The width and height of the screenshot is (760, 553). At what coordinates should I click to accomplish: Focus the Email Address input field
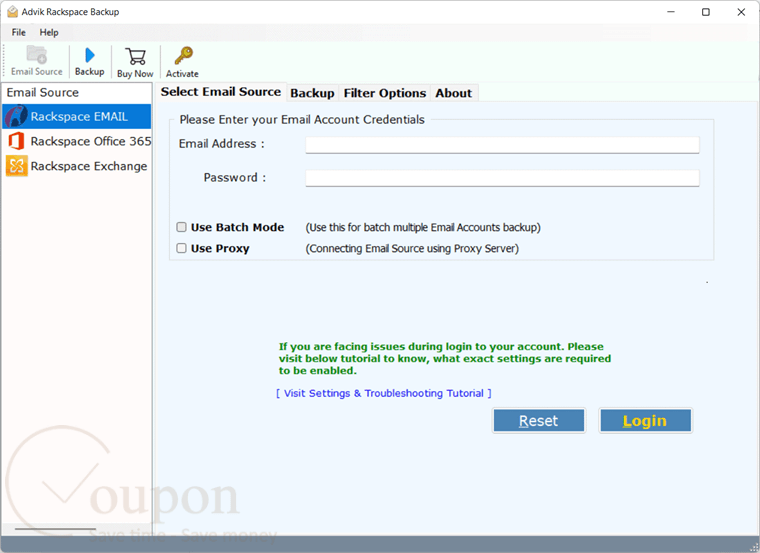point(502,144)
